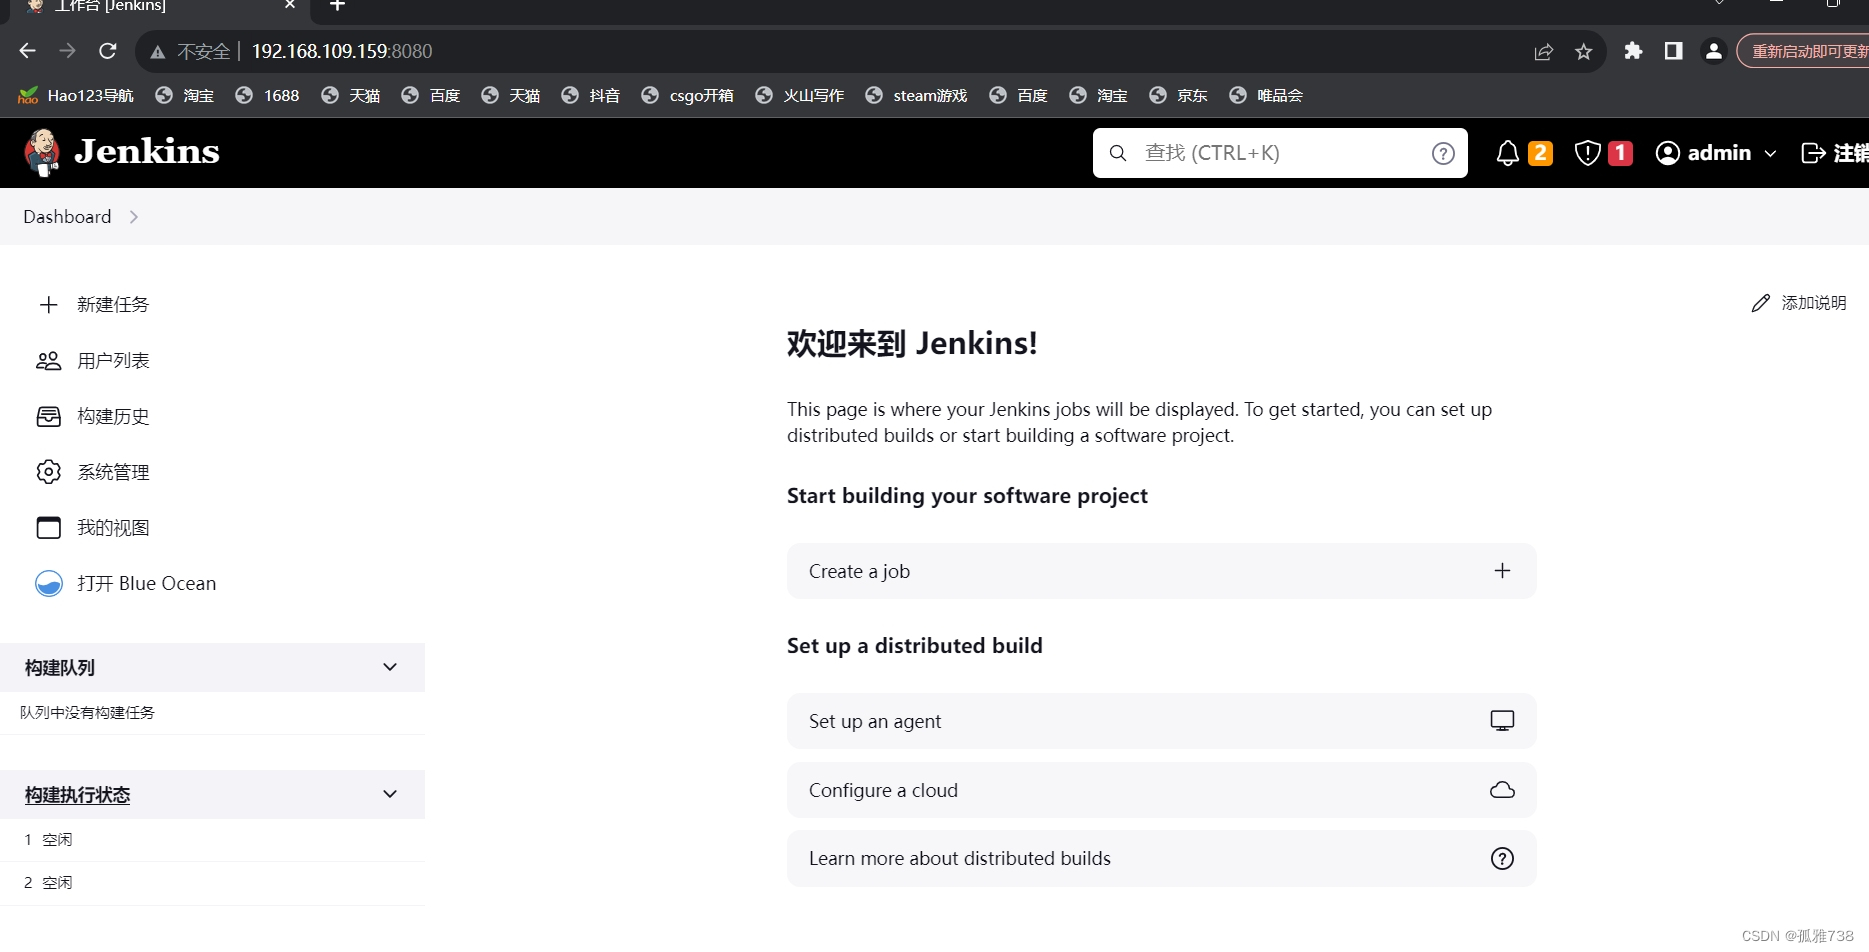Click the 注销 logout icon
Screen dimensions: 1869x952
(x=1812, y=152)
